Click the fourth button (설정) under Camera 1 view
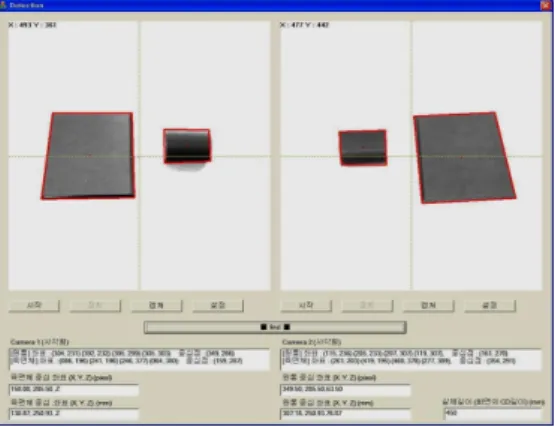 click(x=218, y=305)
